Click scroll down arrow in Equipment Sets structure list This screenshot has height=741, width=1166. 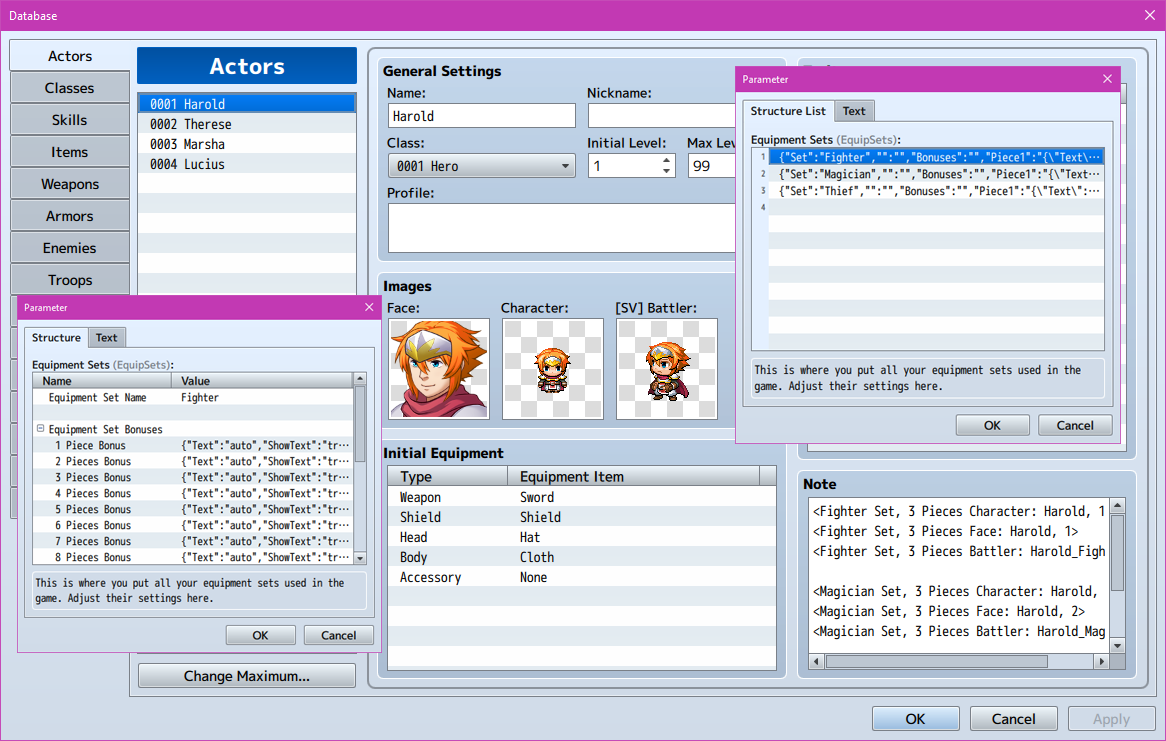360,558
